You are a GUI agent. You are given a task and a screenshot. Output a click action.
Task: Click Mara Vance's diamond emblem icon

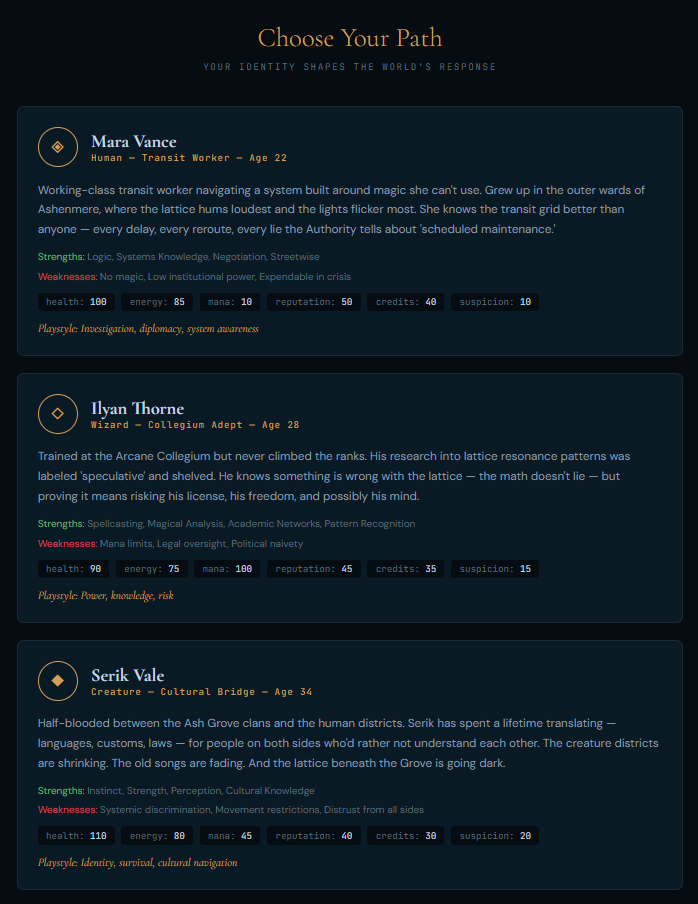click(57, 147)
